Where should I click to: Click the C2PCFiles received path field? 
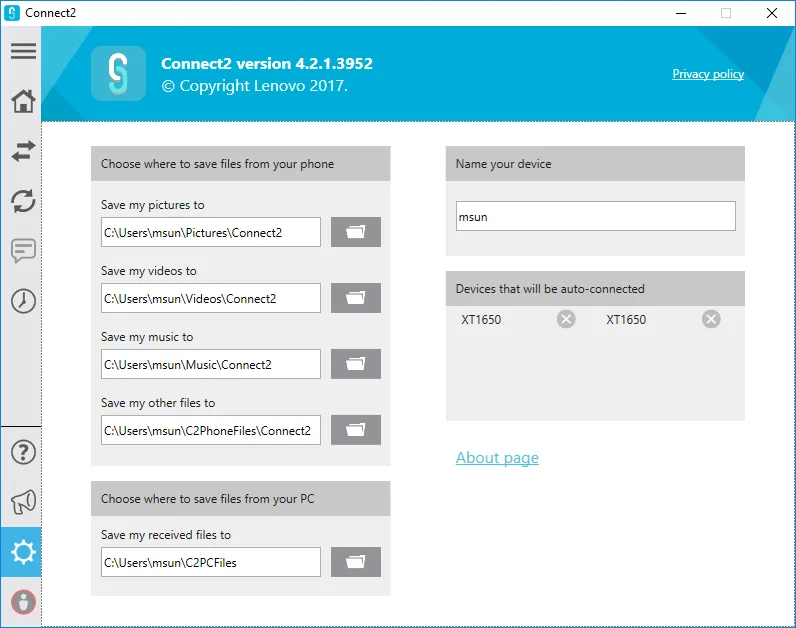coord(211,562)
